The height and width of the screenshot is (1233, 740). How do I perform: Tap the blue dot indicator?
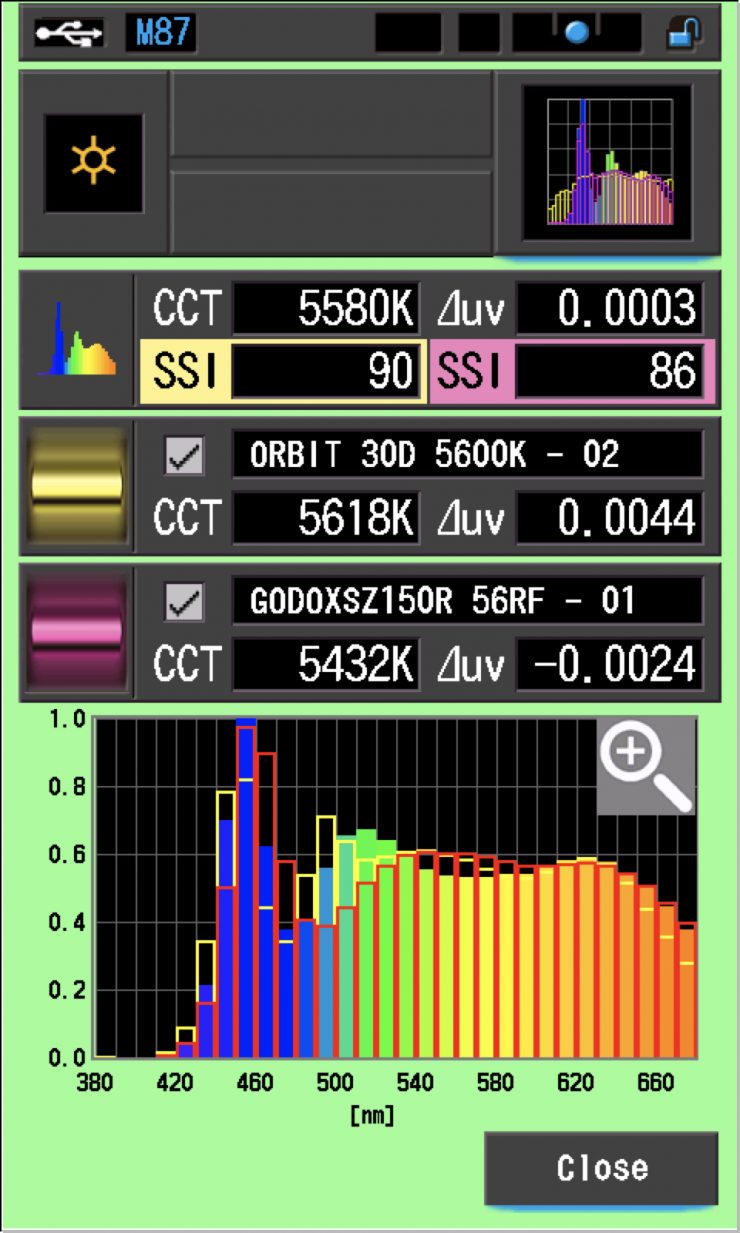coord(577,33)
